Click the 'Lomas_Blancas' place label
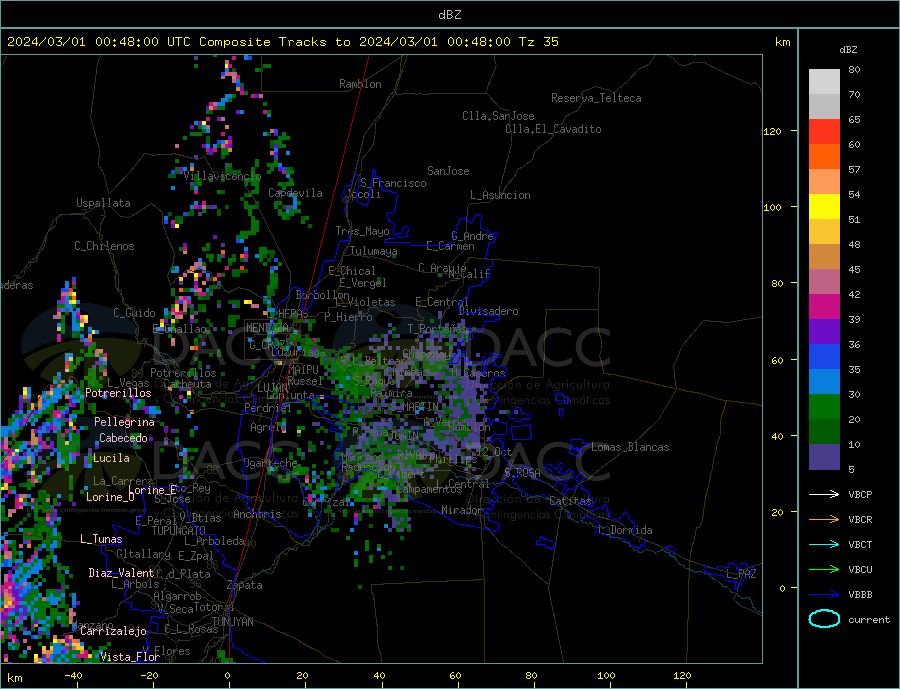 point(630,447)
